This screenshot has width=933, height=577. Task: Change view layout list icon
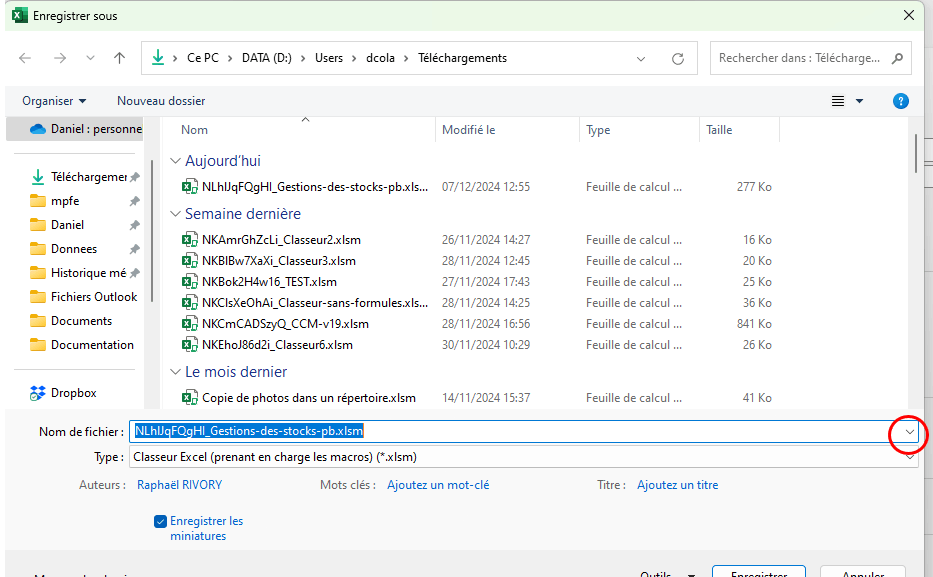[838, 101]
